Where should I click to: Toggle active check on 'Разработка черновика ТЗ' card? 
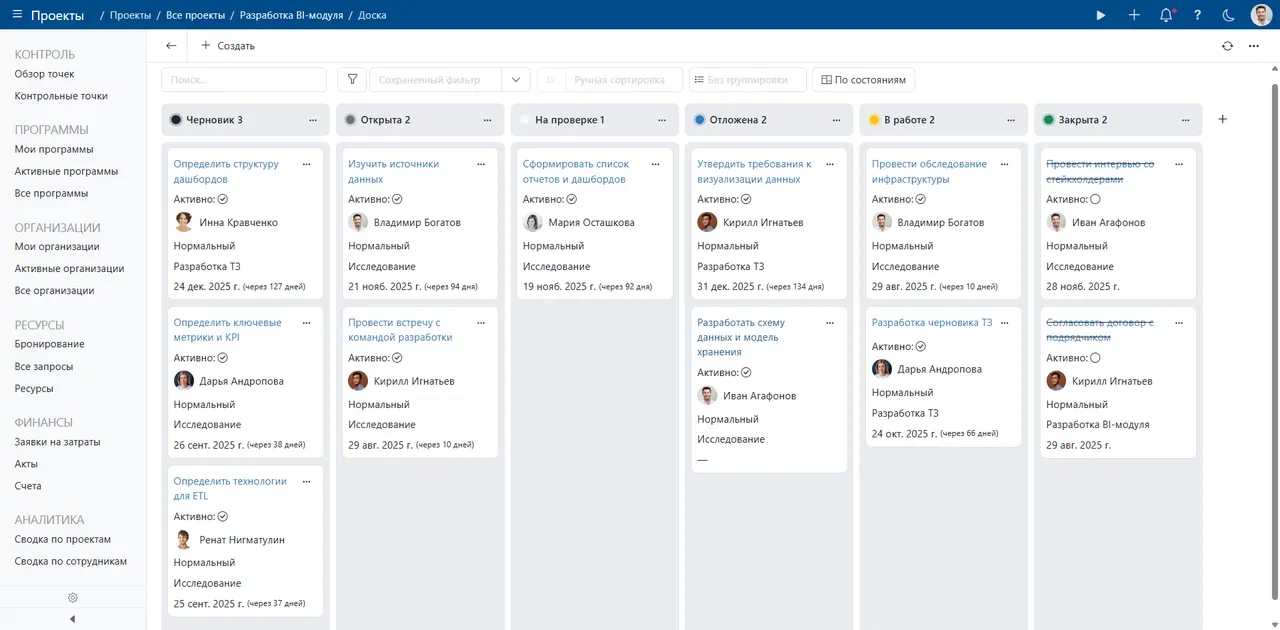tap(921, 346)
